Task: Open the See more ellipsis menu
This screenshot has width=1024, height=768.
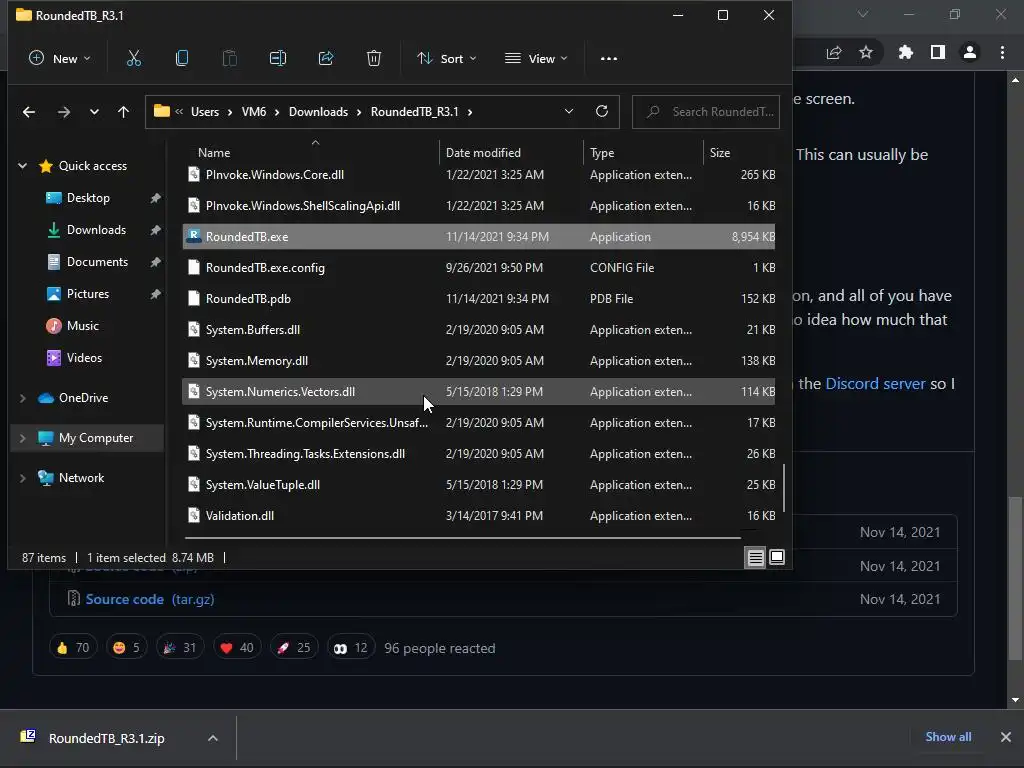Action: [609, 59]
